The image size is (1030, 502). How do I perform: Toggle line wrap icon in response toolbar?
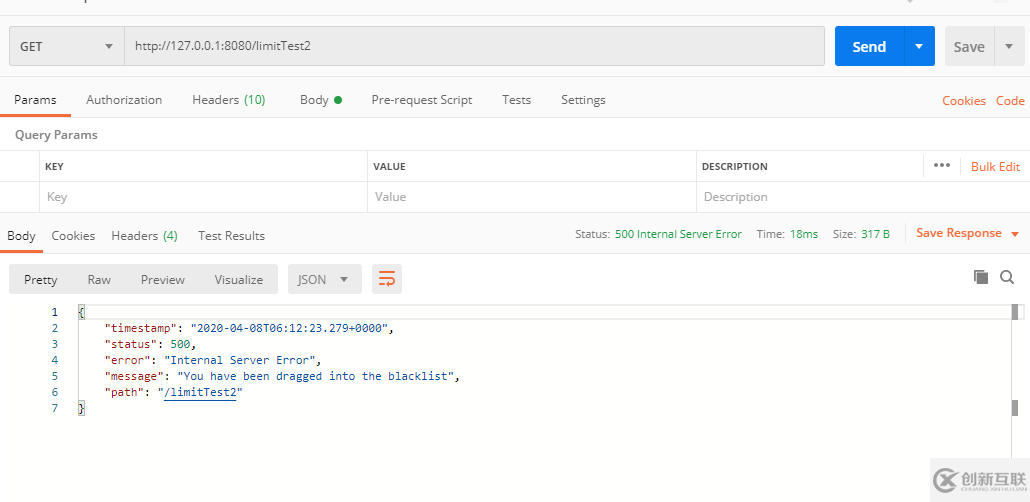coord(387,279)
